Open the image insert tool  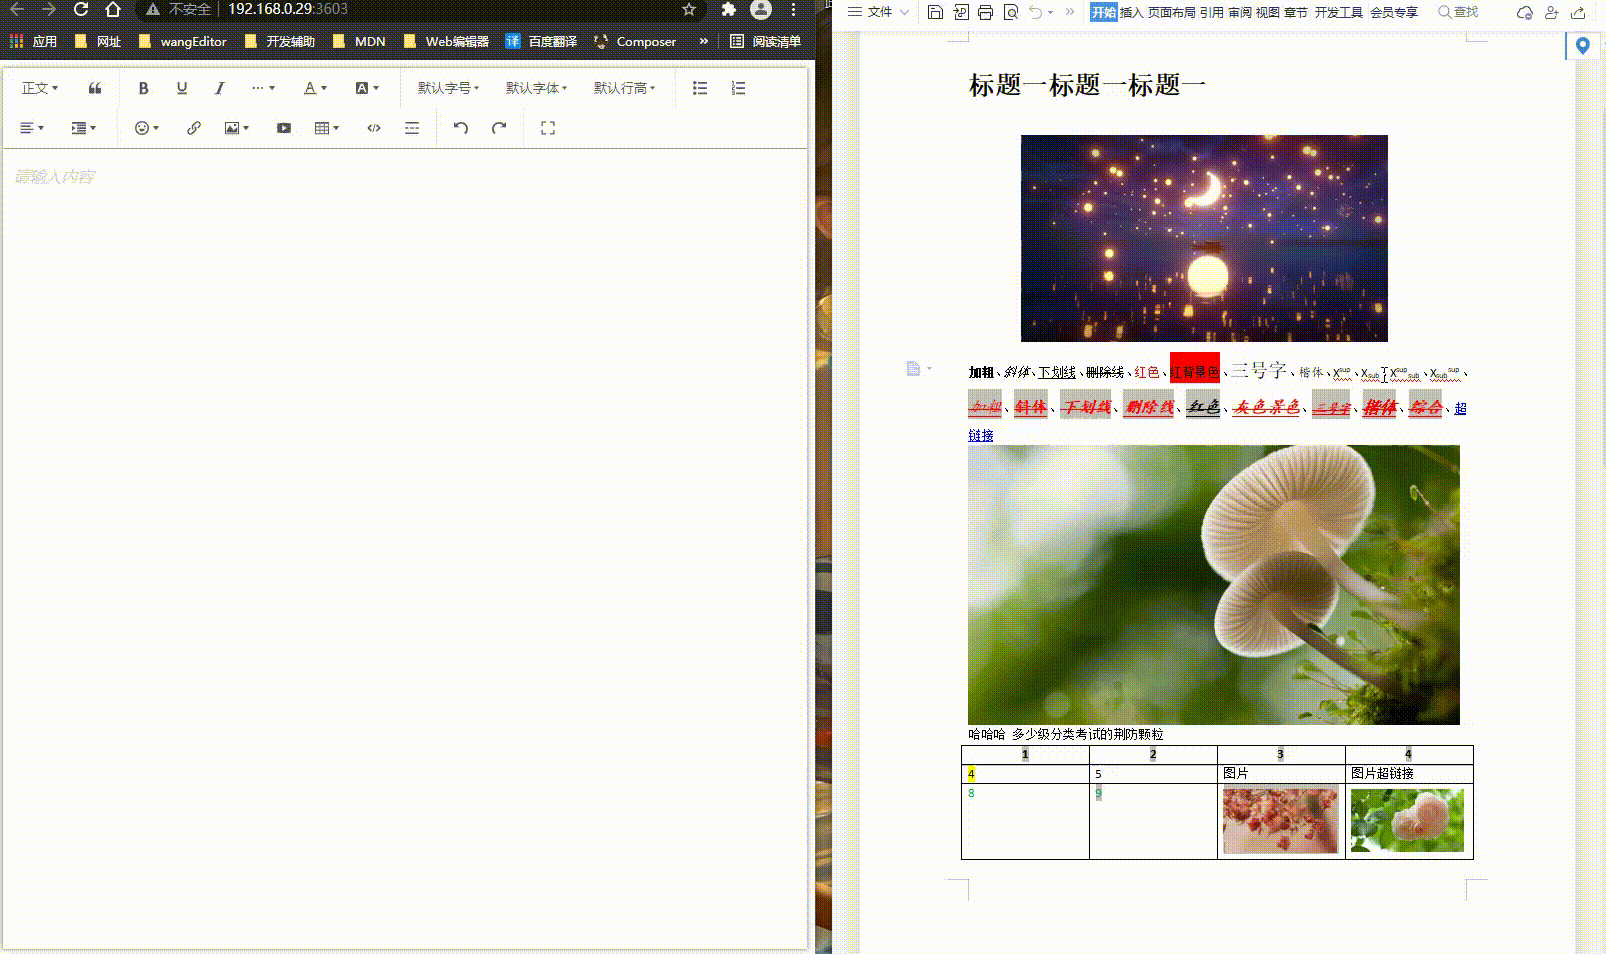[231, 128]
